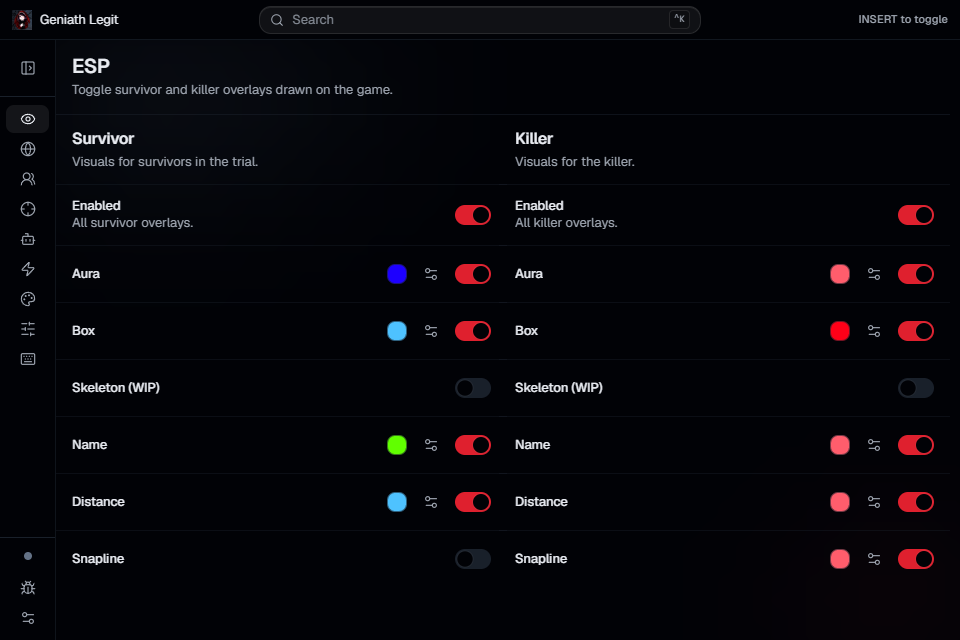
Task: Open the globe world section in sidebar
Action: click(28, 149)
